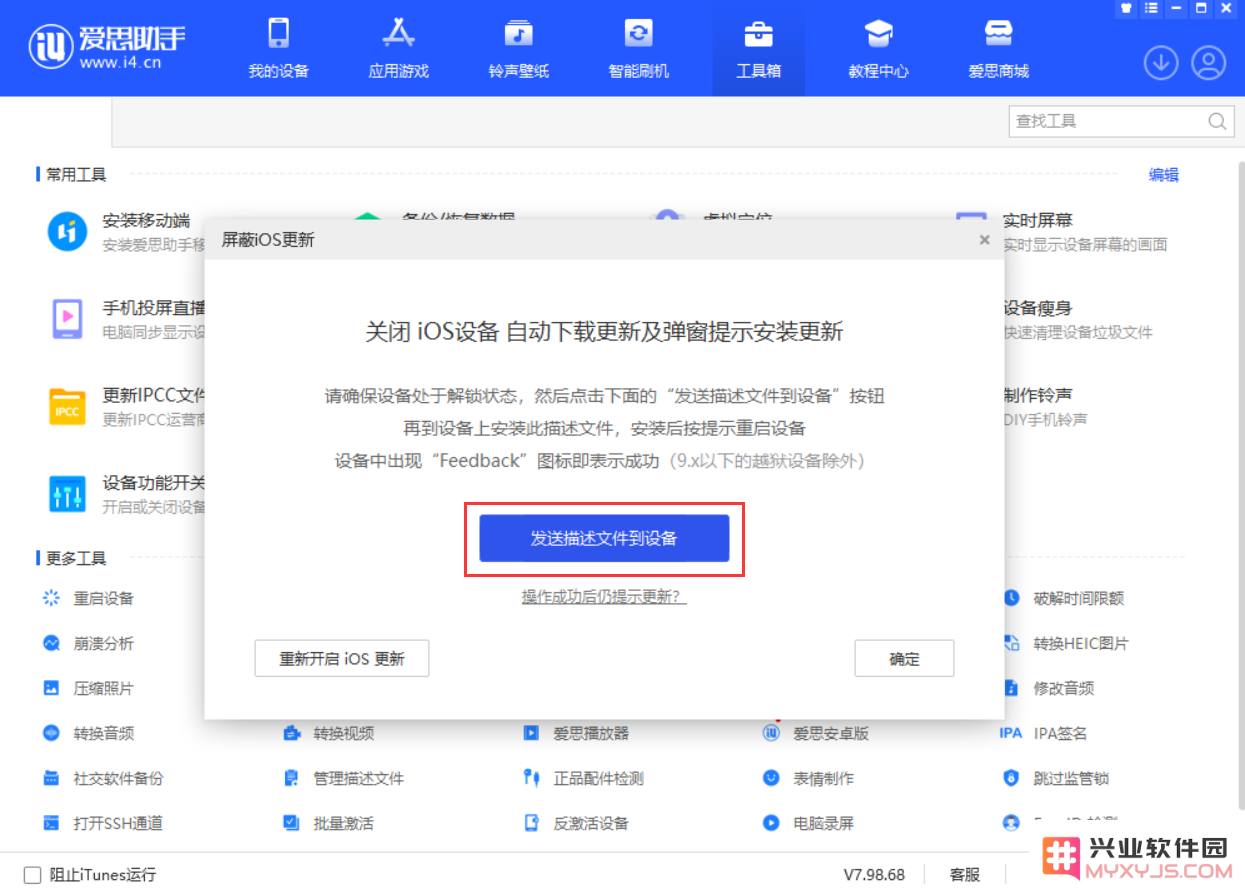Select 实时屏幕 tool label
This screenshot has width=1245, height=895.
pyautogui.click(x=1038, y=221)
